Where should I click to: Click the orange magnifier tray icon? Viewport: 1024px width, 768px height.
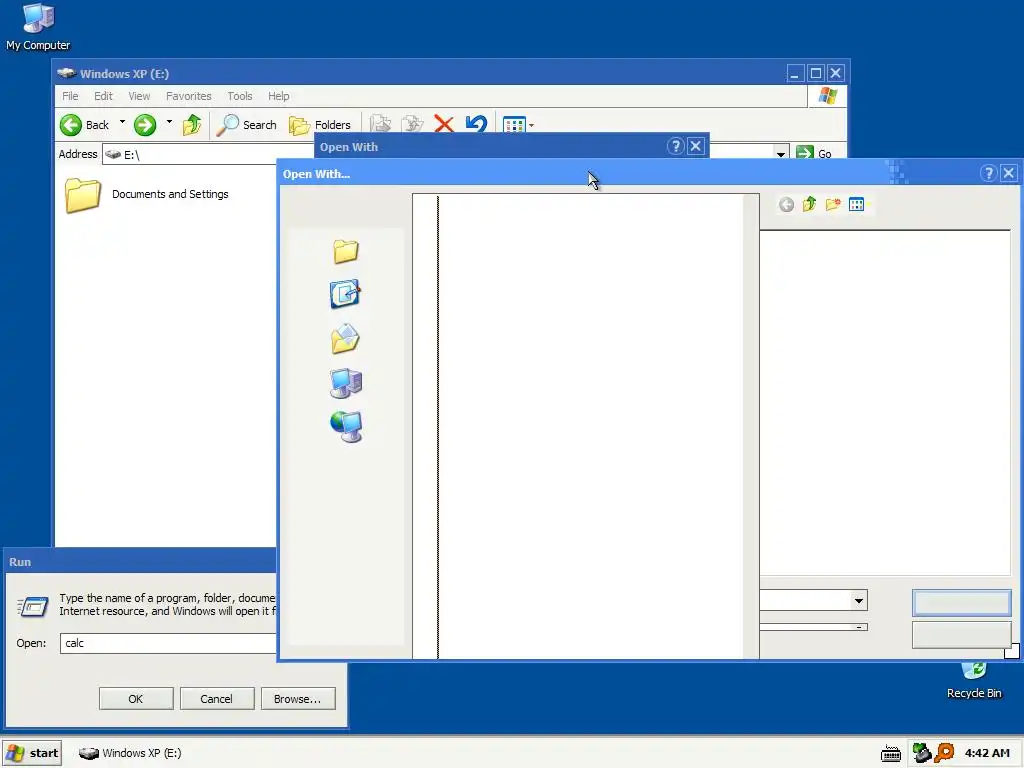coord(944,753)
